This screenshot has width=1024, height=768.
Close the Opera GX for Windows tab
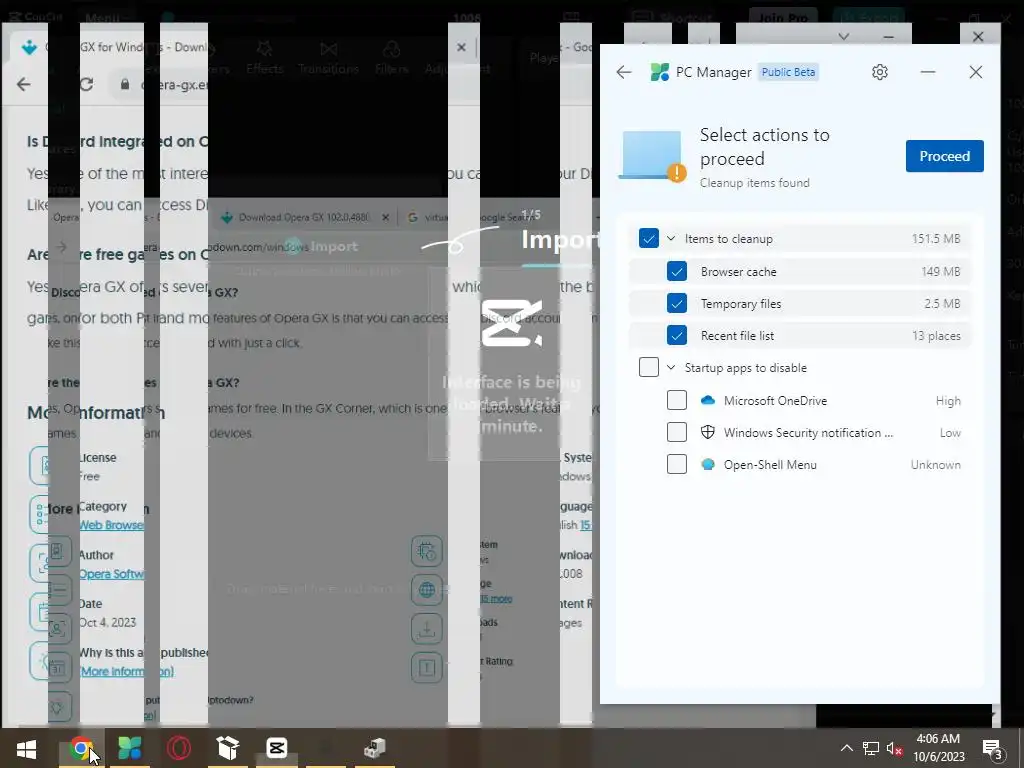coord(461,47)
